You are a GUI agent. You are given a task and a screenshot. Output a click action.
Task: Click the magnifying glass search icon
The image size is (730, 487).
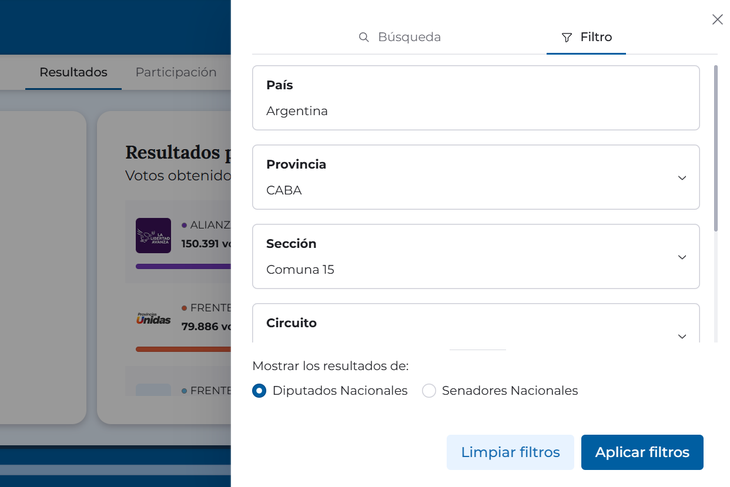[x=364, y=37]
